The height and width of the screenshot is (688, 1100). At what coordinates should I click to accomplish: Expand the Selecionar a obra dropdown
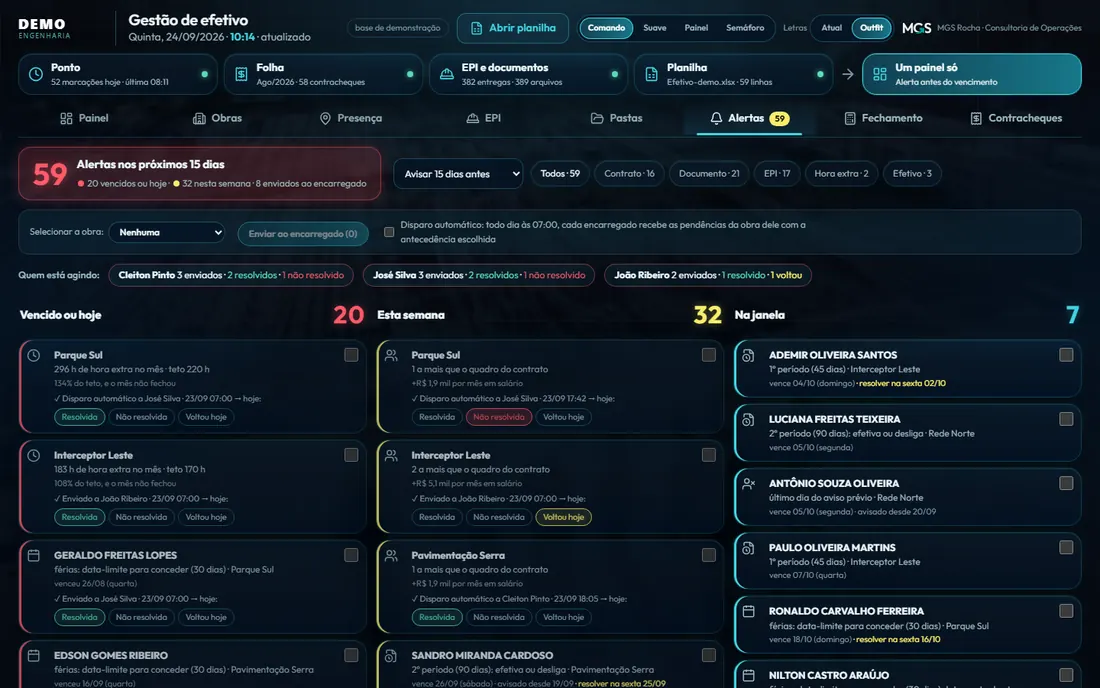[167, 232]
